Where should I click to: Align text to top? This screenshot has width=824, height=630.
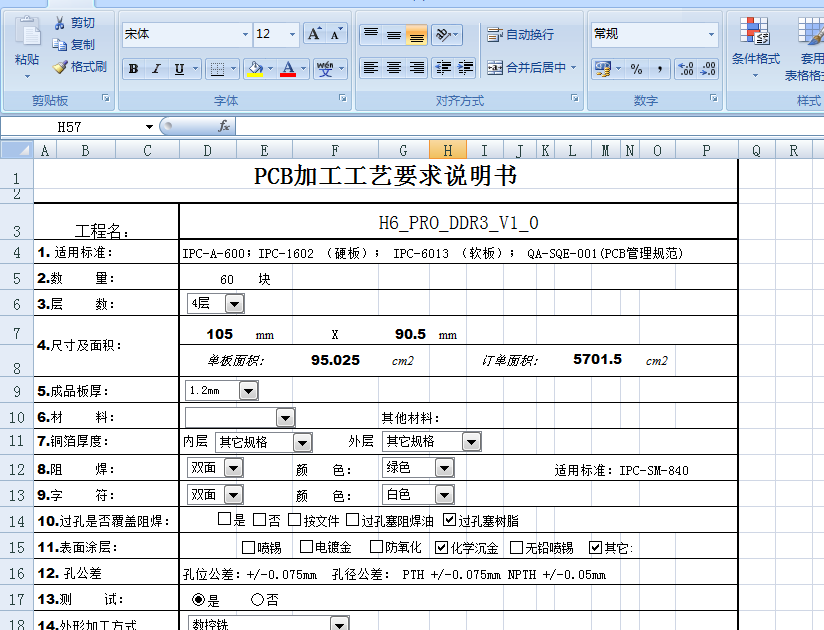point(371,34)
